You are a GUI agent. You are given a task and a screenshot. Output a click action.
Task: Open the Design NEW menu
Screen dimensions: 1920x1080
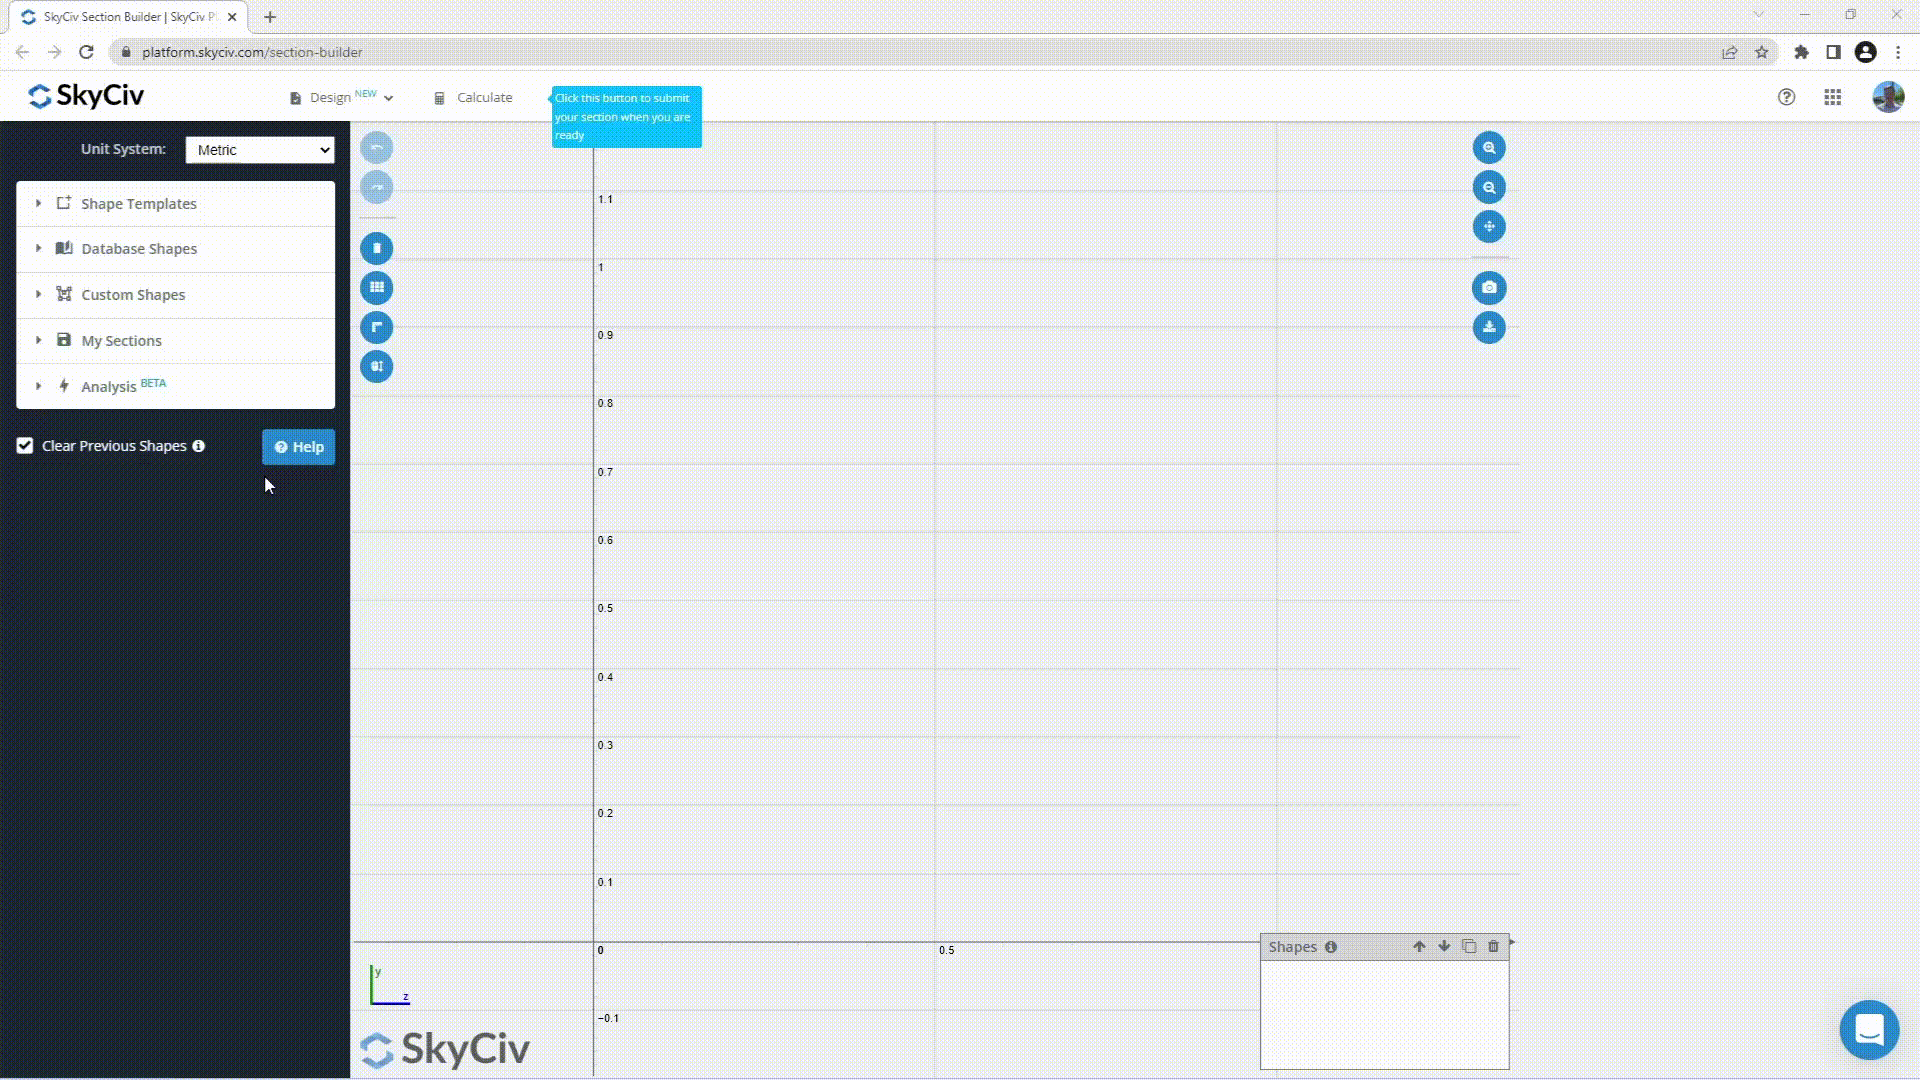[x=340, y=96]
